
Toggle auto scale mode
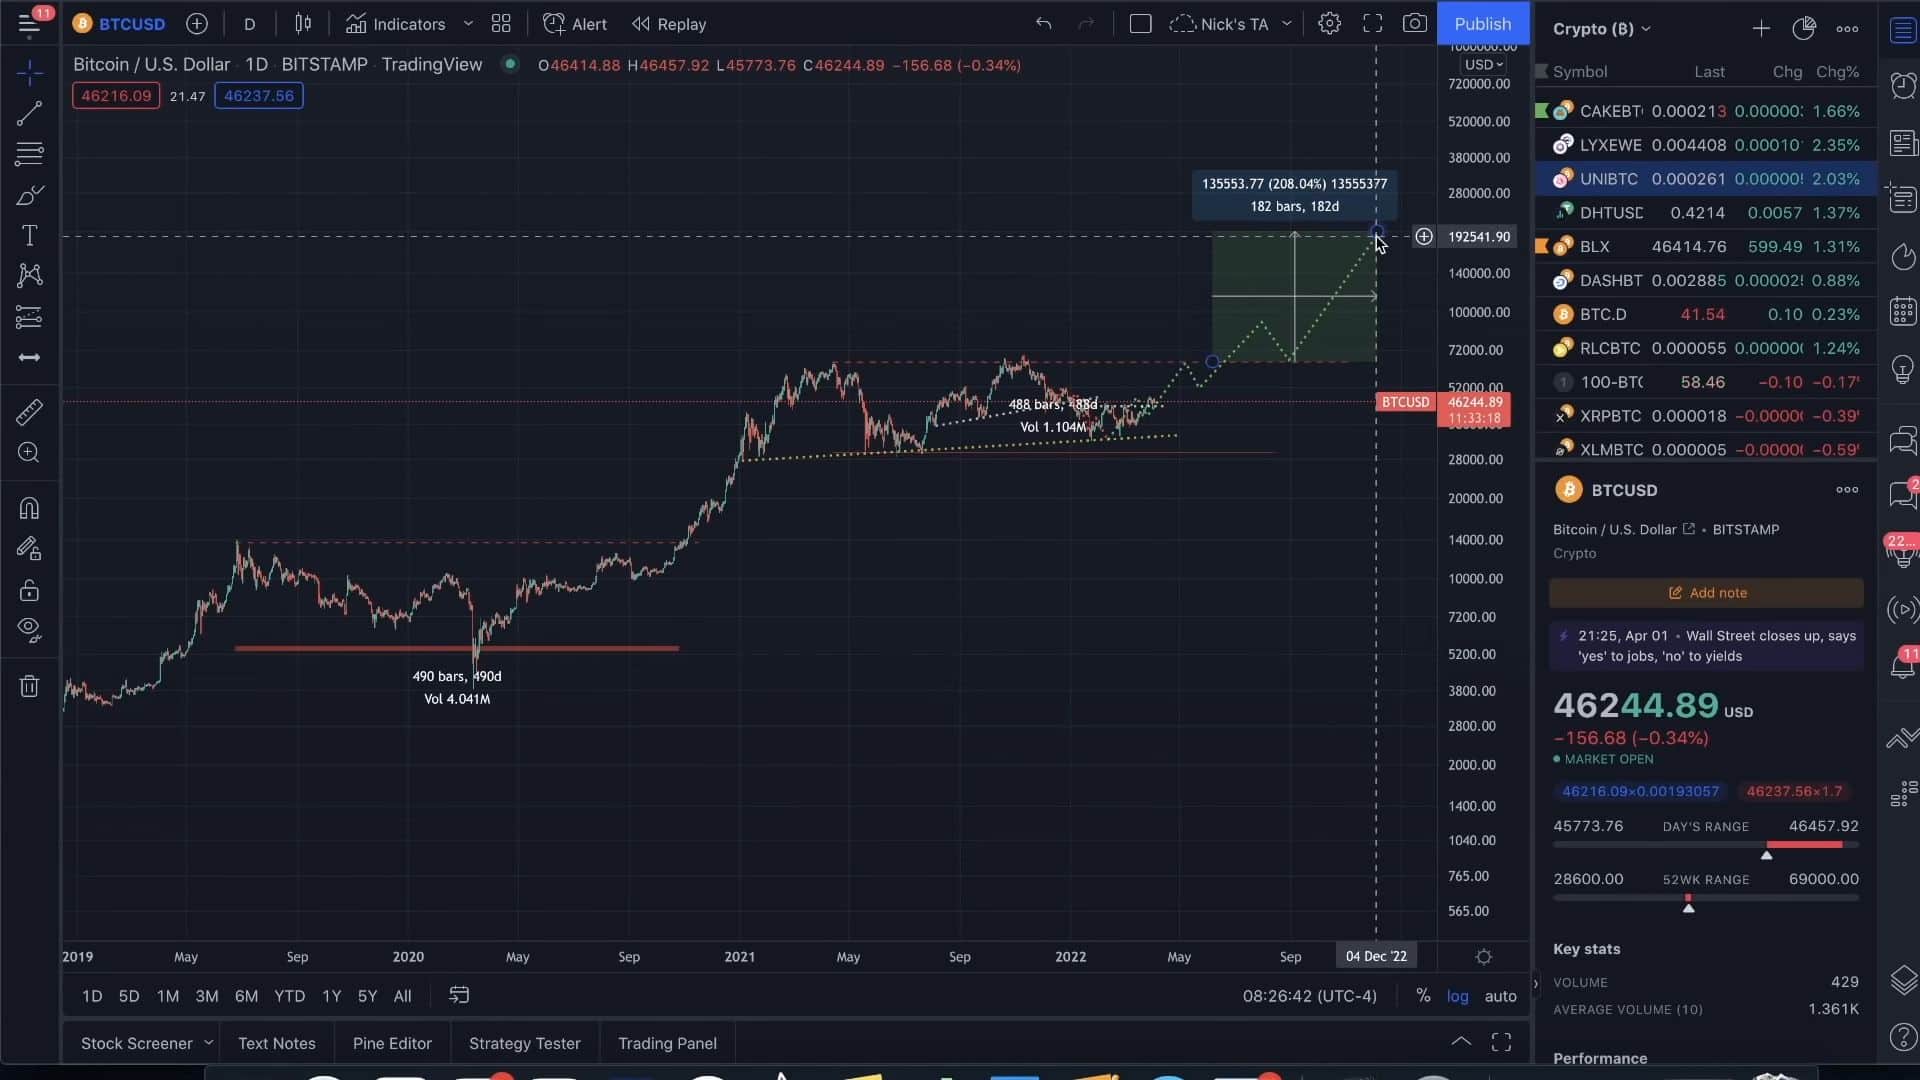click(x=1500, y=996)
